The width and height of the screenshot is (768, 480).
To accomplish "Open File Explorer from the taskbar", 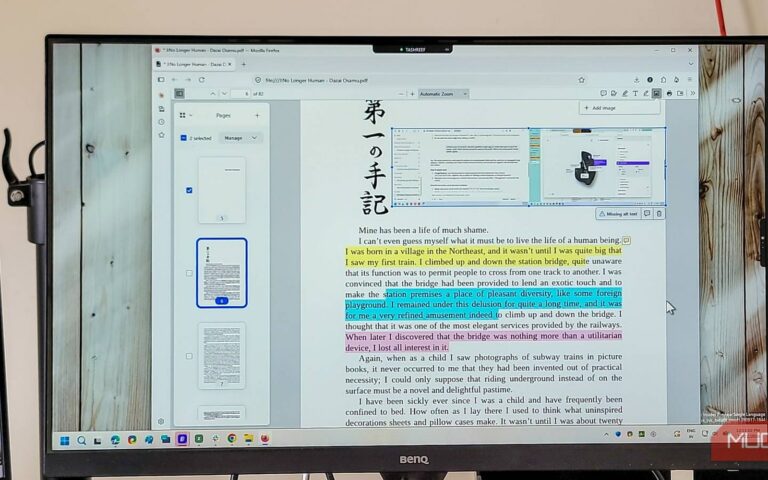I will (249, 439).
